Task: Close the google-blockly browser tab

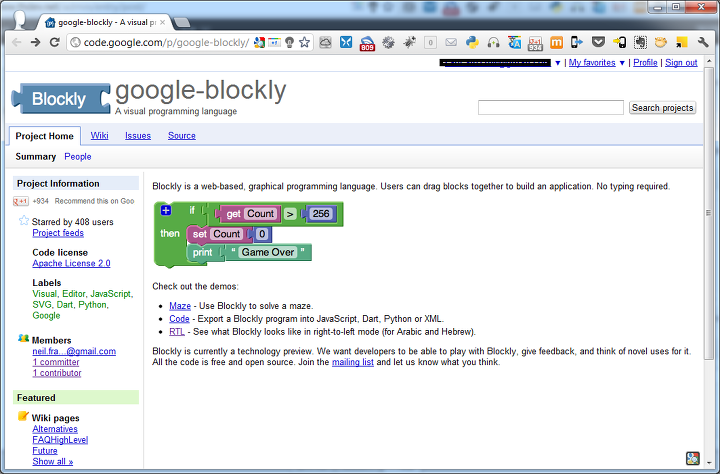Action: [163, 22]
